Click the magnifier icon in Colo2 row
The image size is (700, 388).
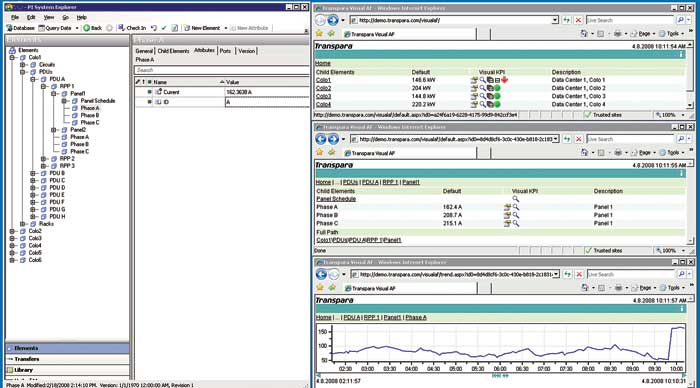pyautogui.click(x=482, y=88)
